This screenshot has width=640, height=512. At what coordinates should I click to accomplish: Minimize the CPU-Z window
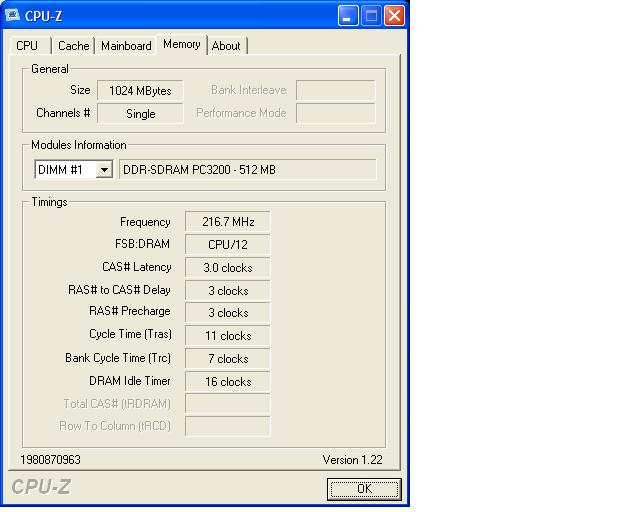348,16
